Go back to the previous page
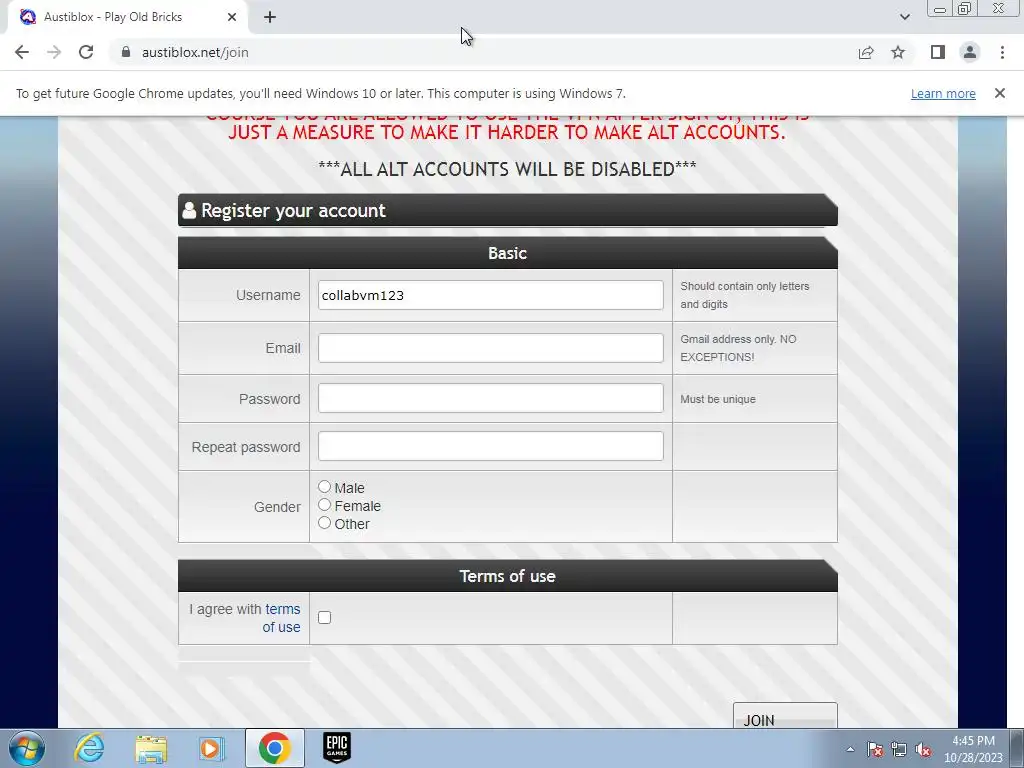 [x=22, y=52]
